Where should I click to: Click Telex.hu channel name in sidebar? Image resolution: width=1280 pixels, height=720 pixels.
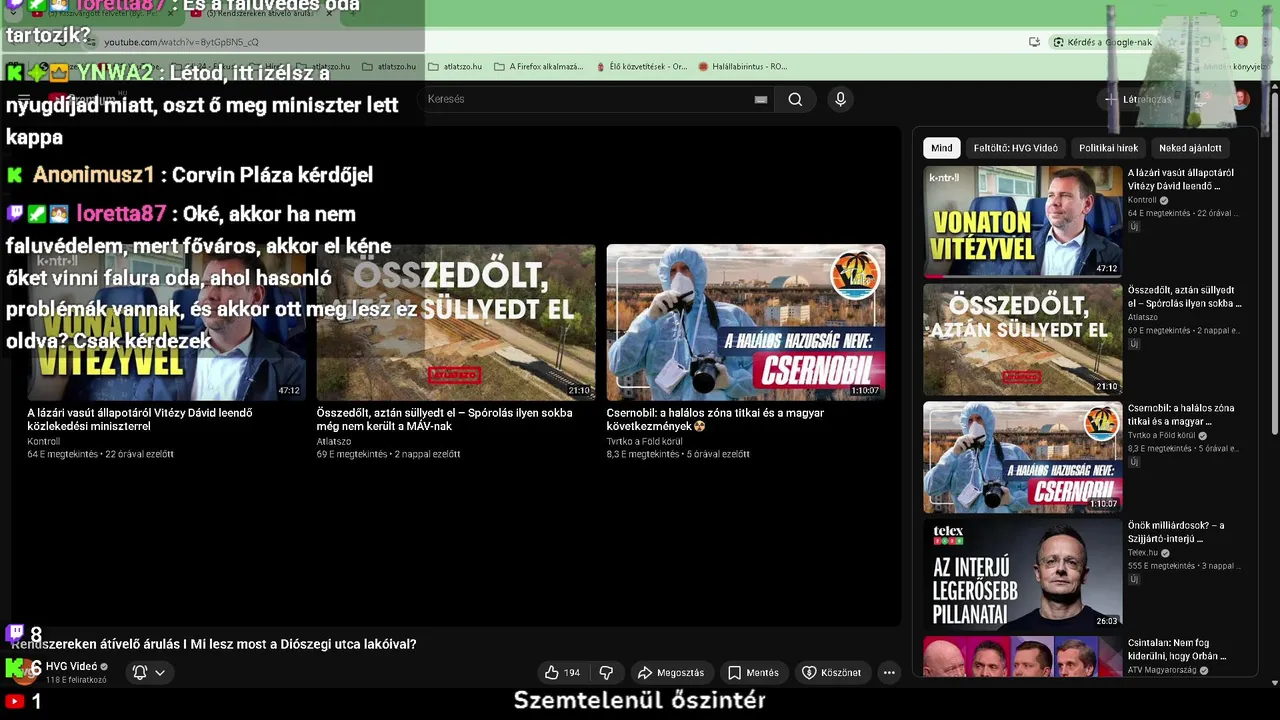(x=1142, y=552)
